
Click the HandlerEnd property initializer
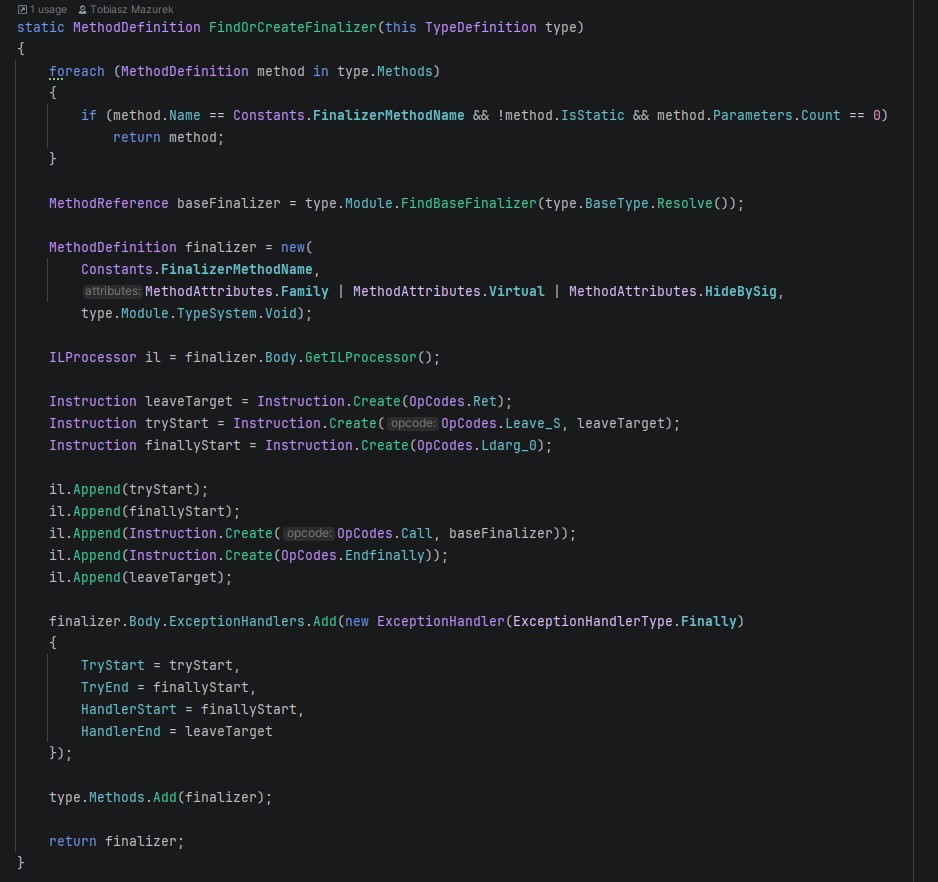[121, 732]
